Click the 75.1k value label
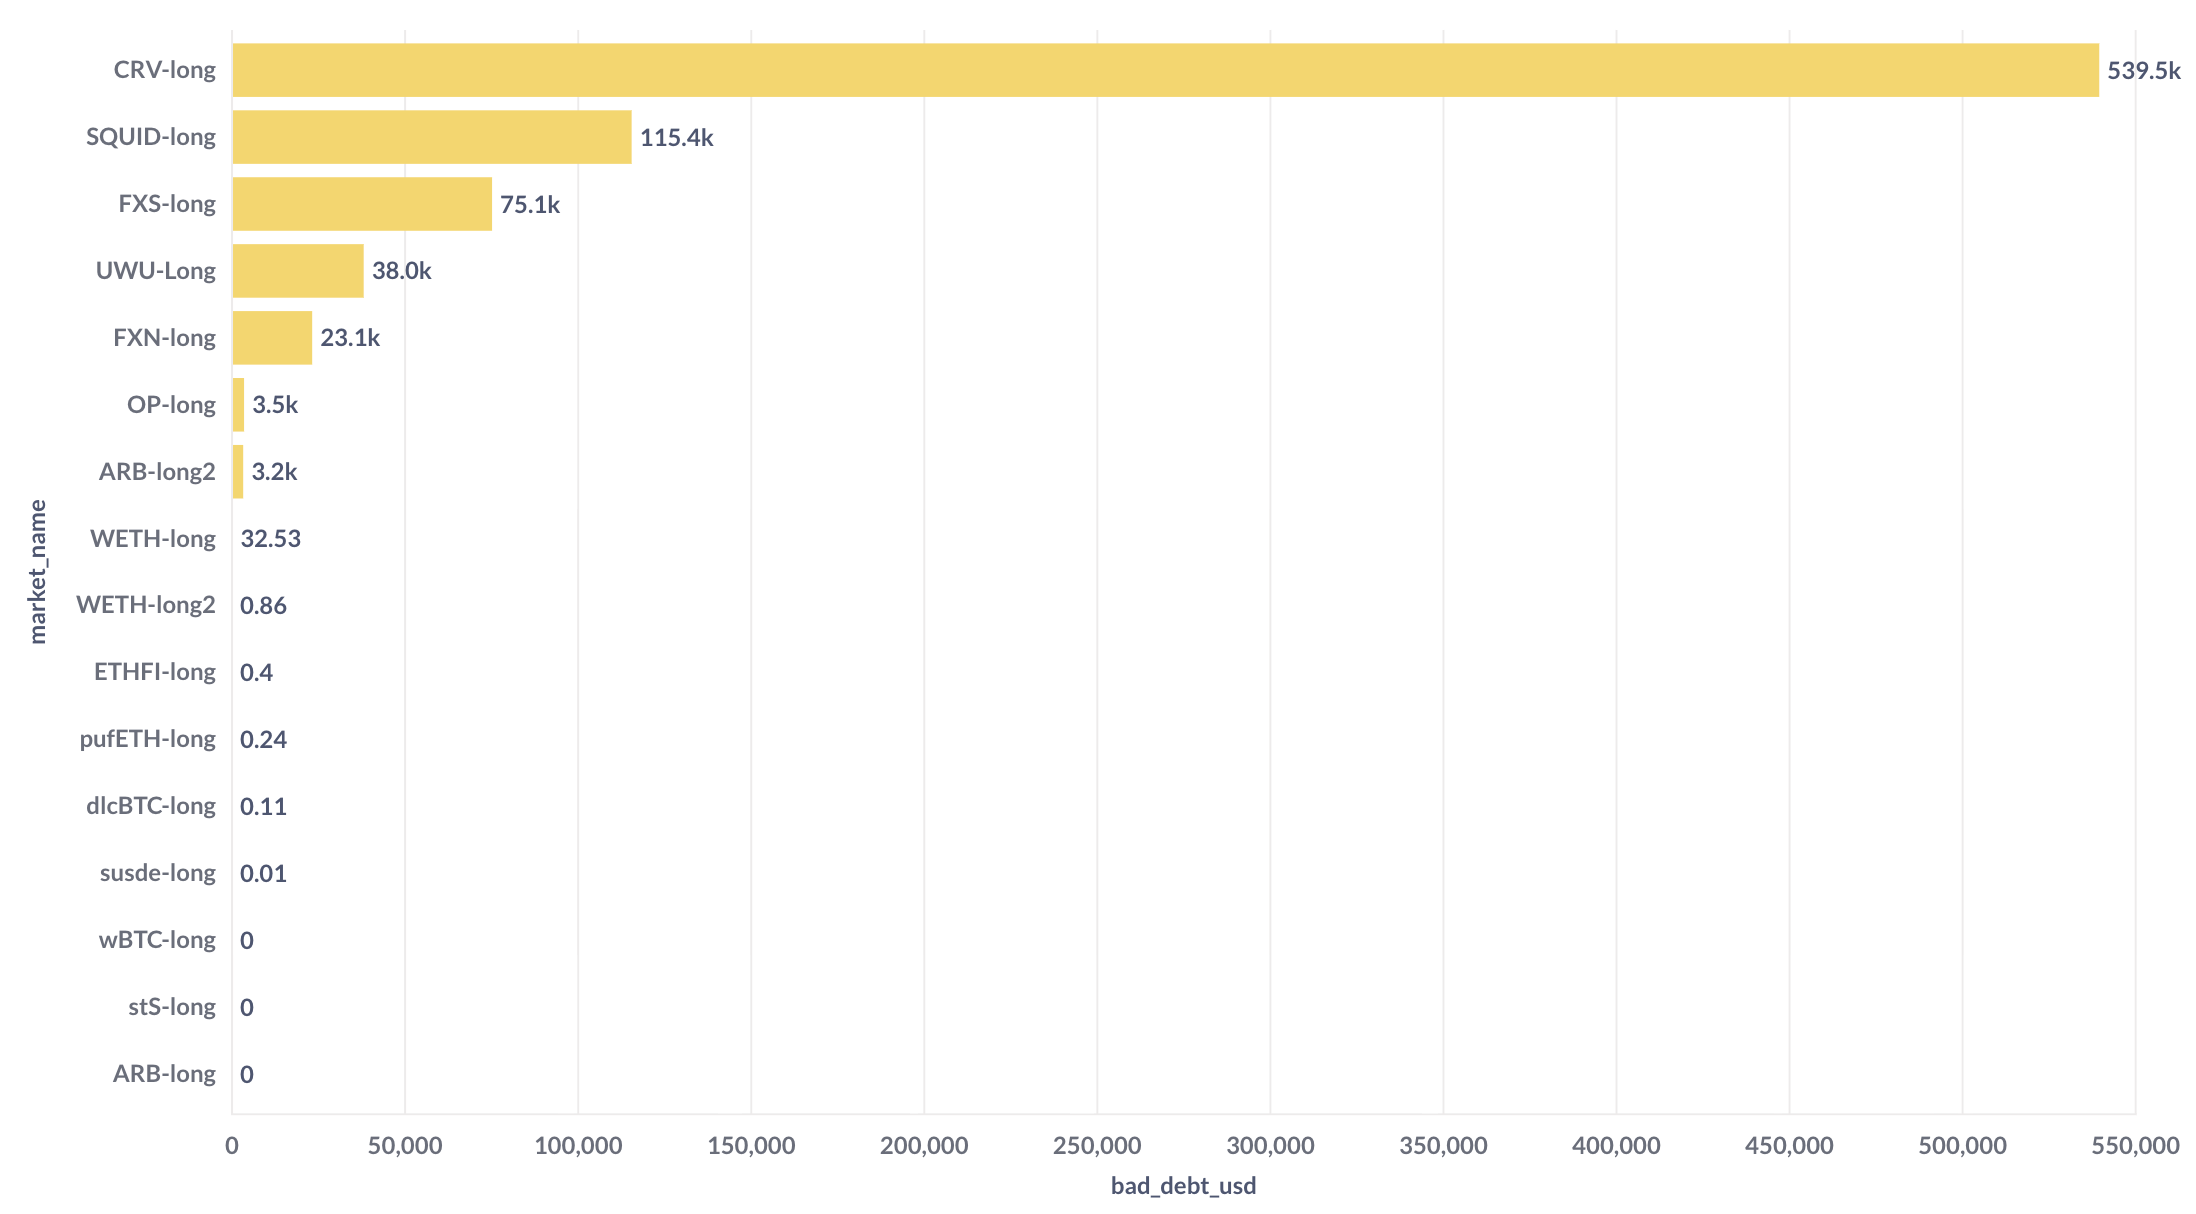 click(x=529, y=205)
